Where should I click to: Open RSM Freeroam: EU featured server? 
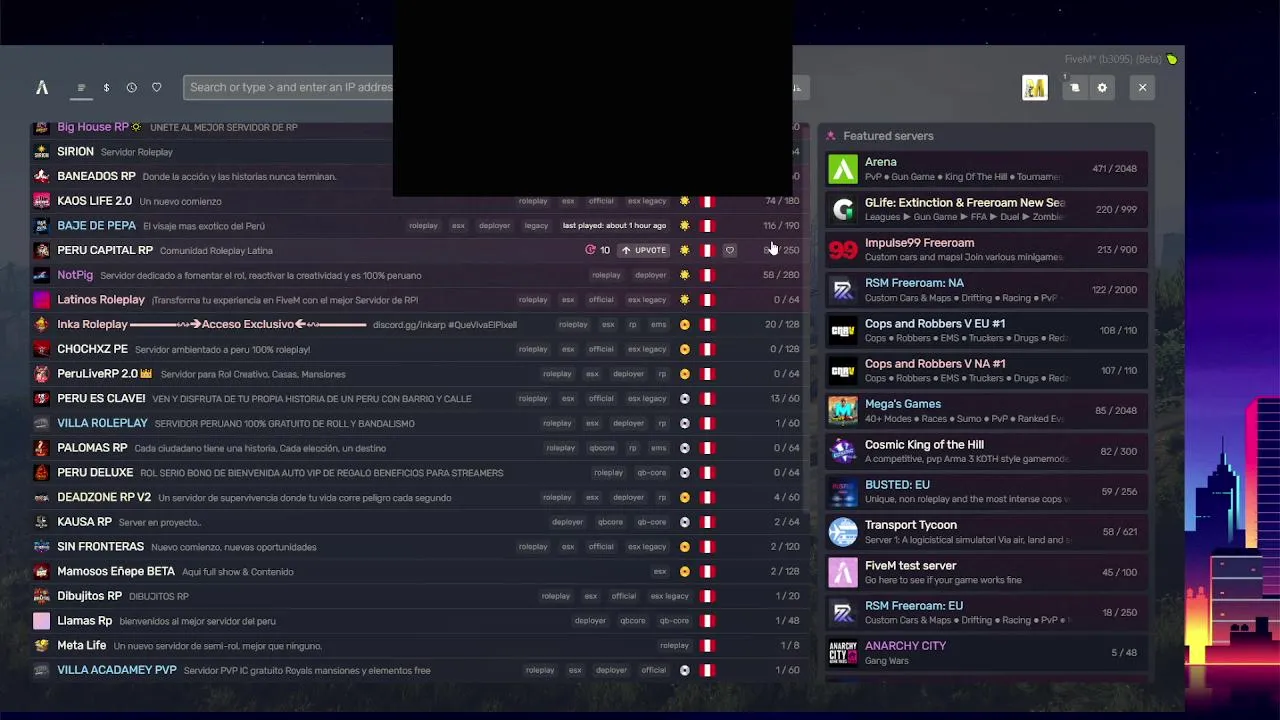click(x=986, y=613)
